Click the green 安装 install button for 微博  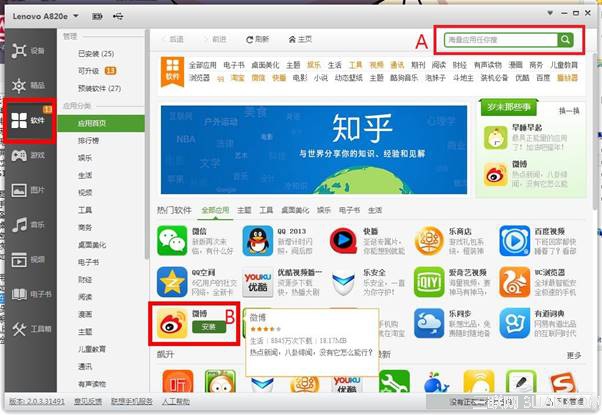point(209,327)
